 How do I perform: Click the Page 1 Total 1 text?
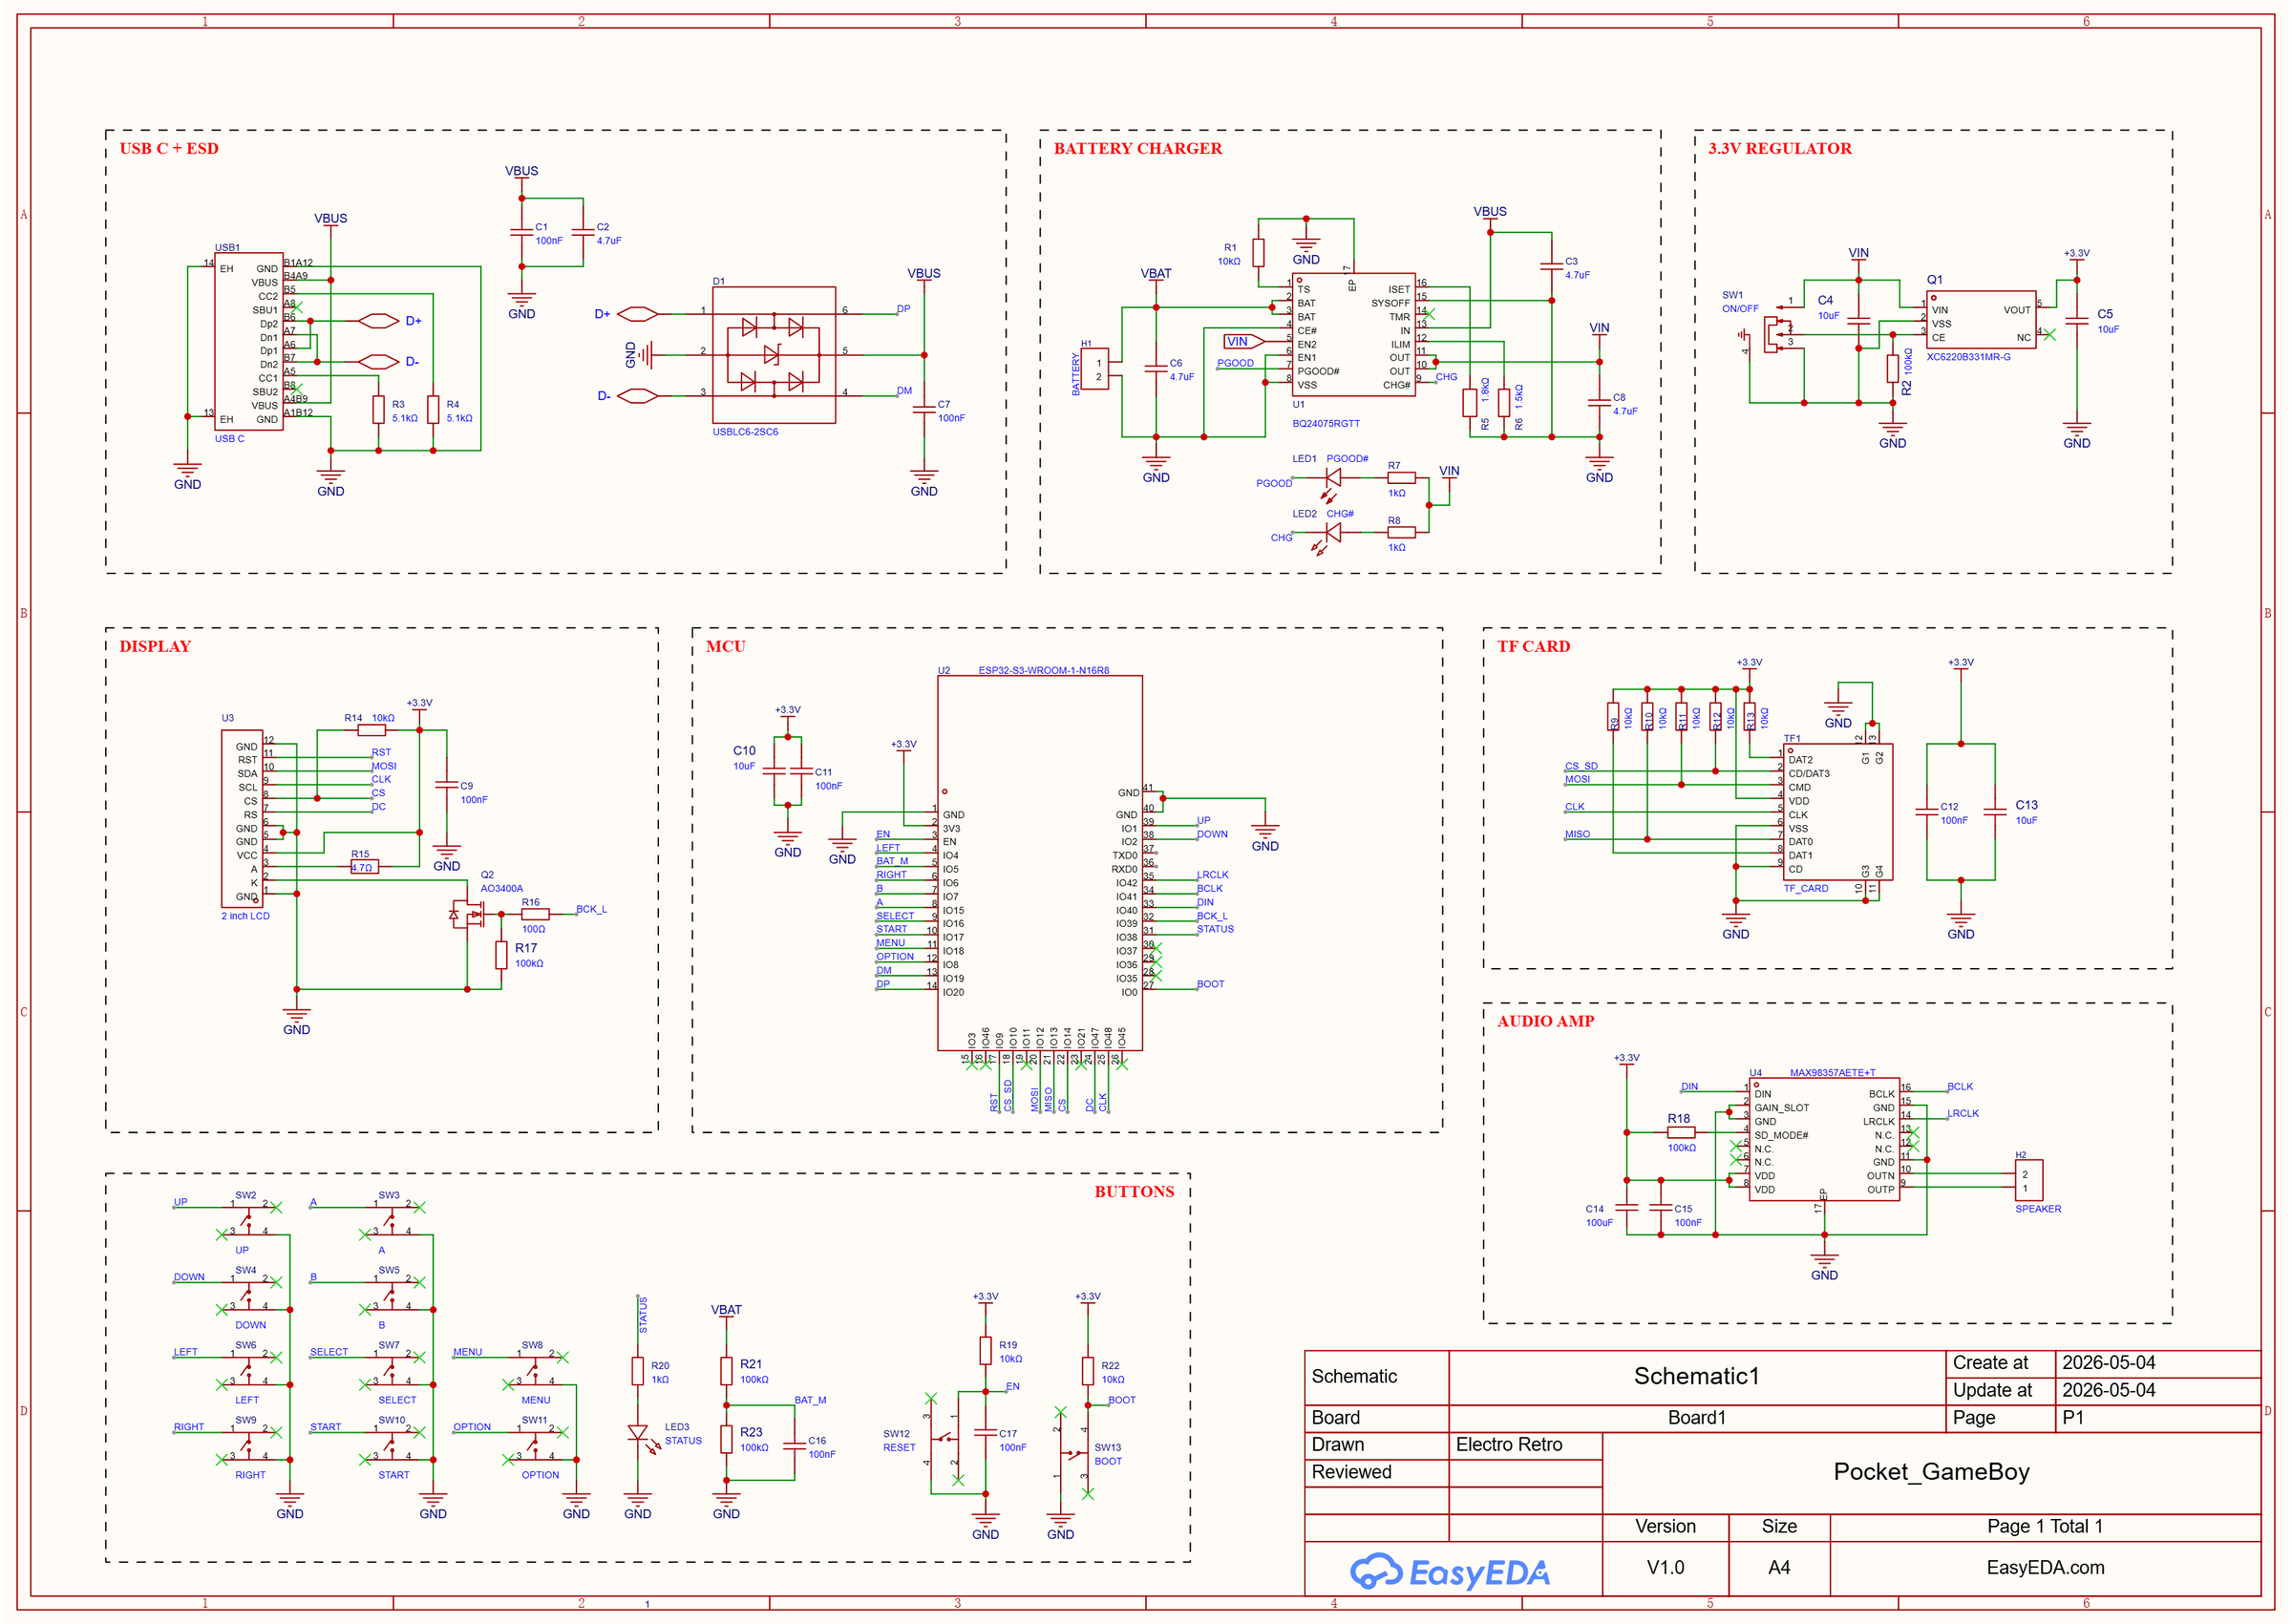2045,1527
